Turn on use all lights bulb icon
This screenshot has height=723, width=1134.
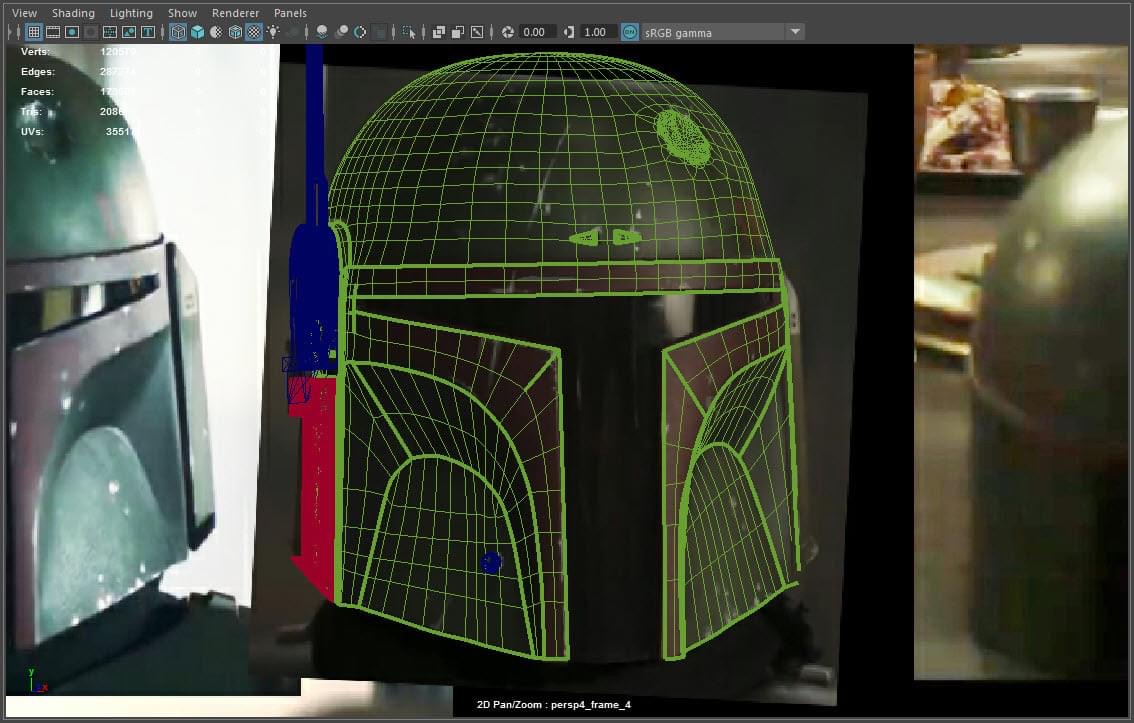(273, 32)
